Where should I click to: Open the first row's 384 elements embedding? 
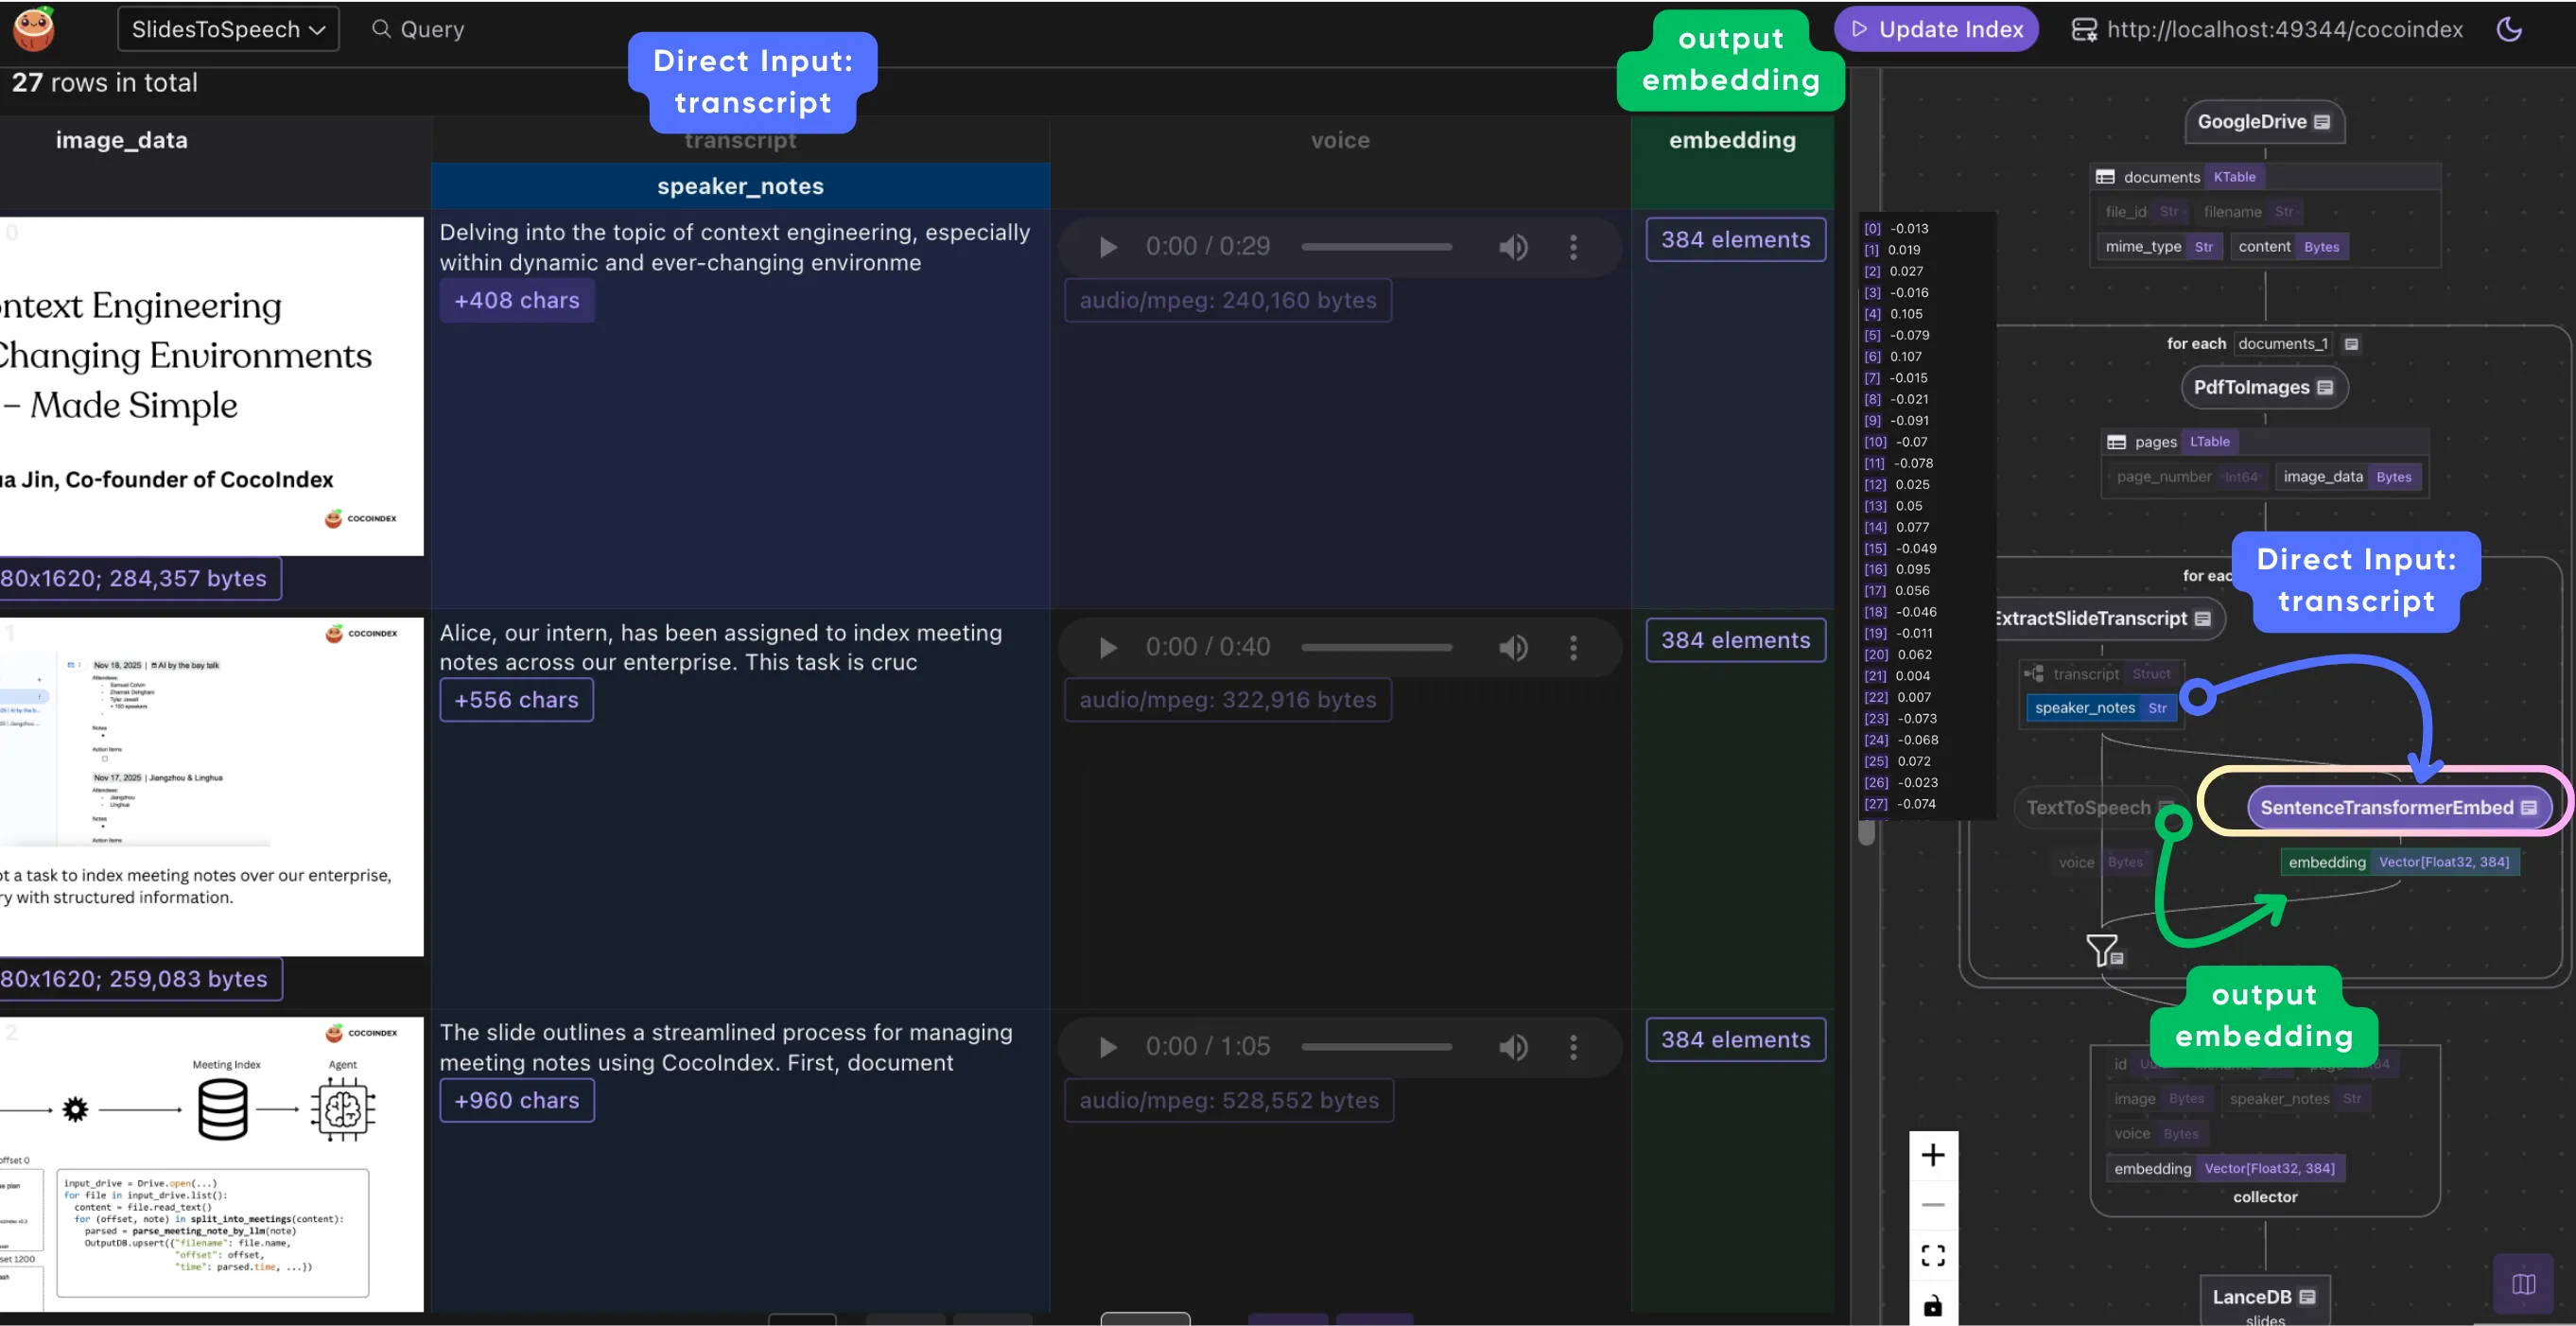(1735, 239)
